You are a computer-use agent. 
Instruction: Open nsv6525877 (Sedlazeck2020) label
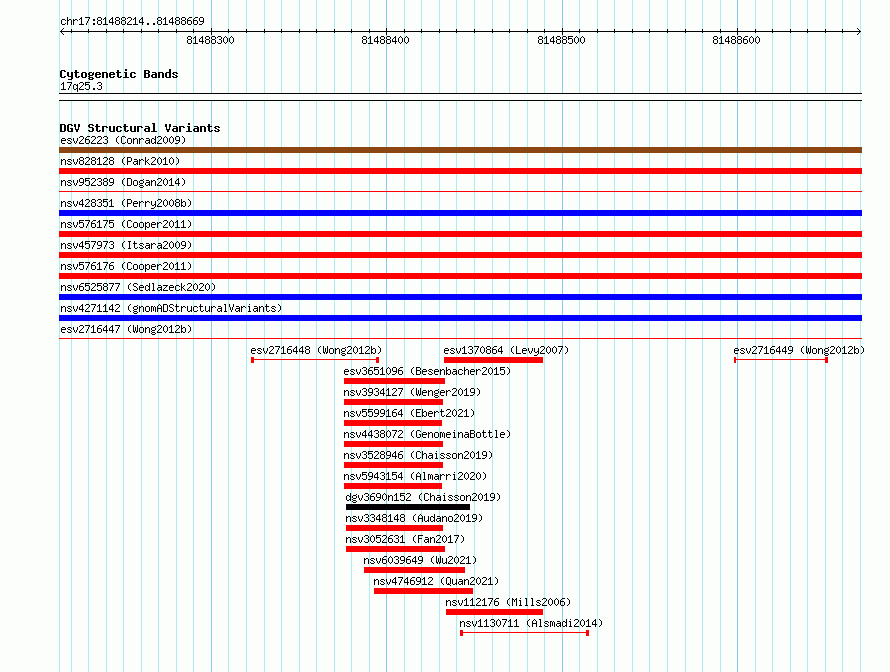[x=138, y=287]
